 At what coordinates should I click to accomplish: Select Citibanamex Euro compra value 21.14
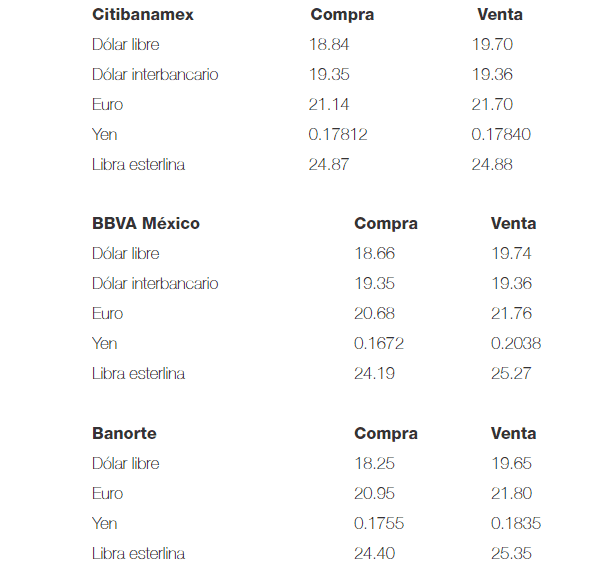328,105
